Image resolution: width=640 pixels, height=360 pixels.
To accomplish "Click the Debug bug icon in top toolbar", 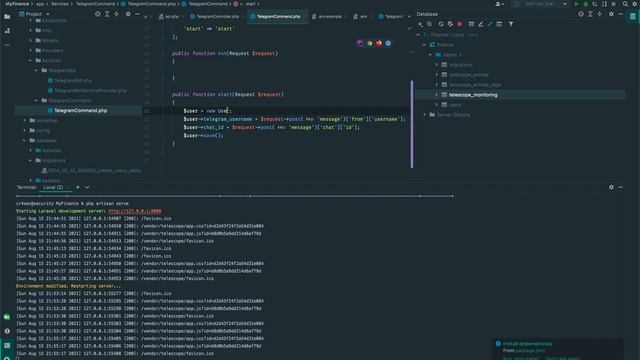I will (x=586, y=4).
